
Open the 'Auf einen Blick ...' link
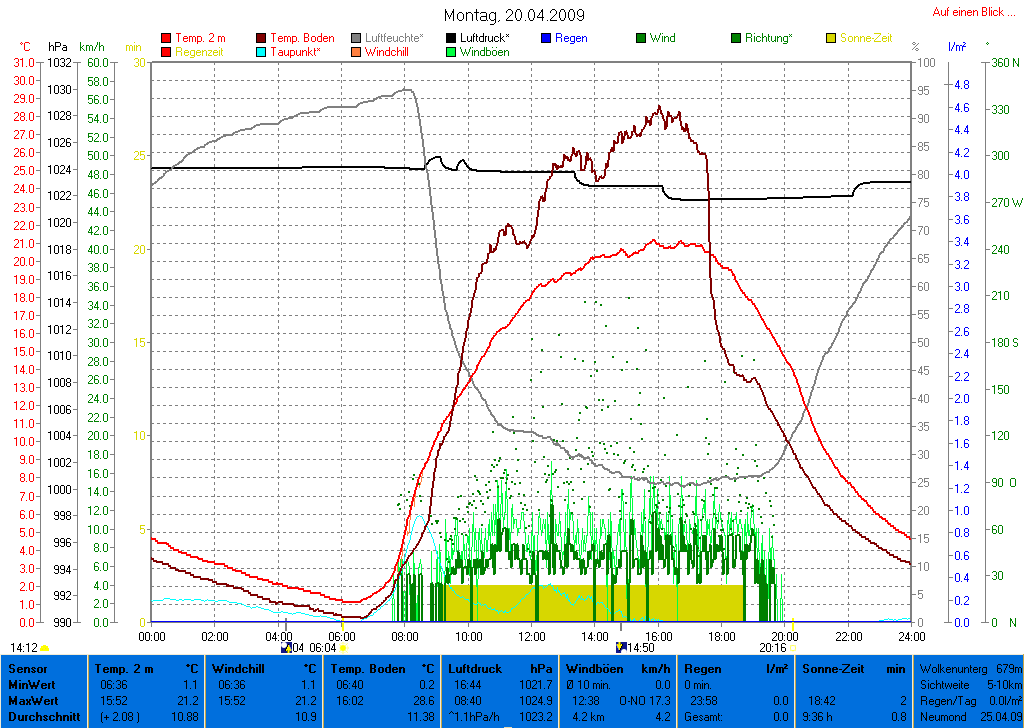[972, 12]
